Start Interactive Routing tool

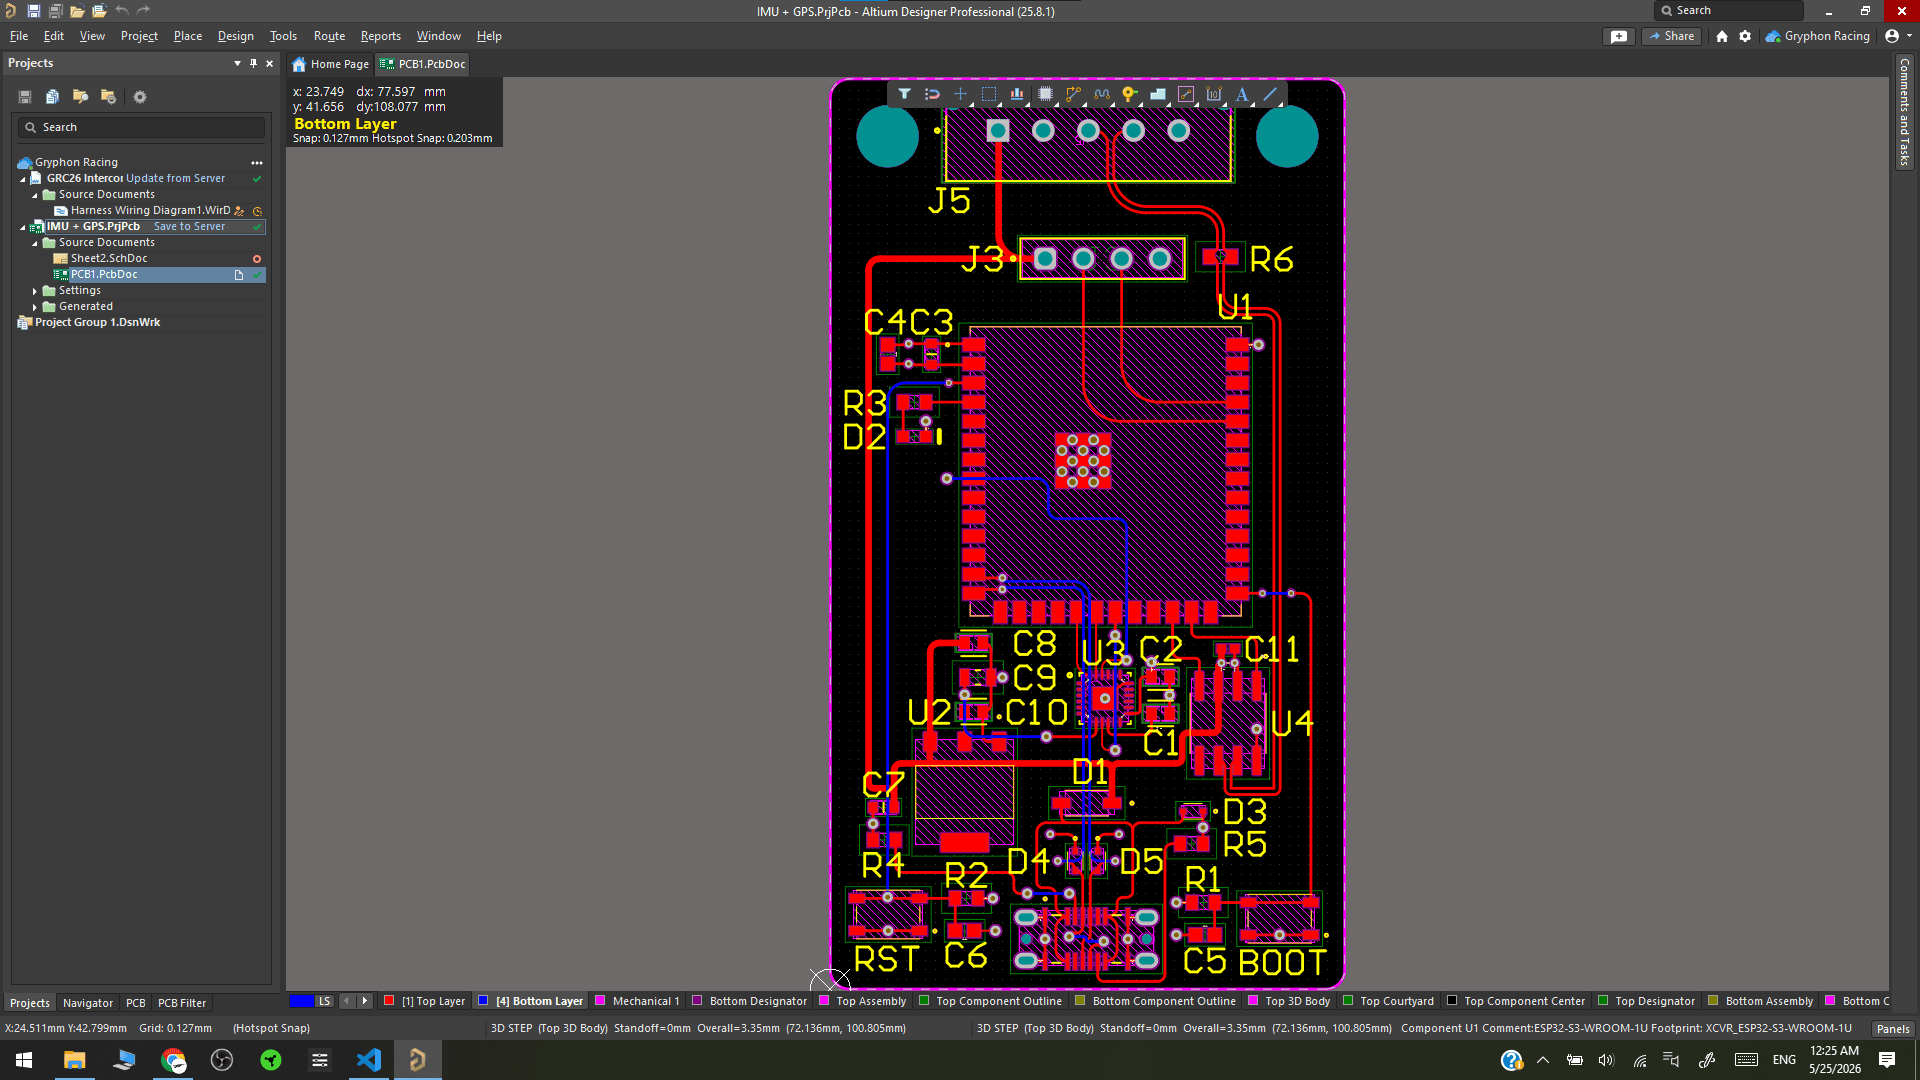(x=1073, y=94)
